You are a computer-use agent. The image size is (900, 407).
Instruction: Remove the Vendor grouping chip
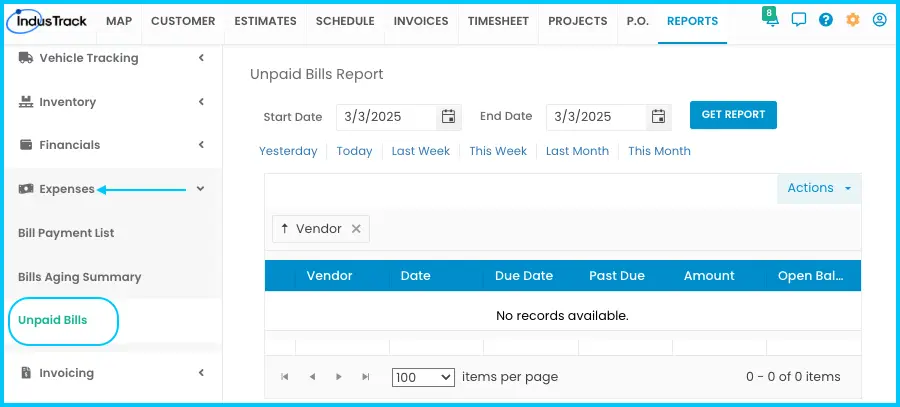(356, 229)
